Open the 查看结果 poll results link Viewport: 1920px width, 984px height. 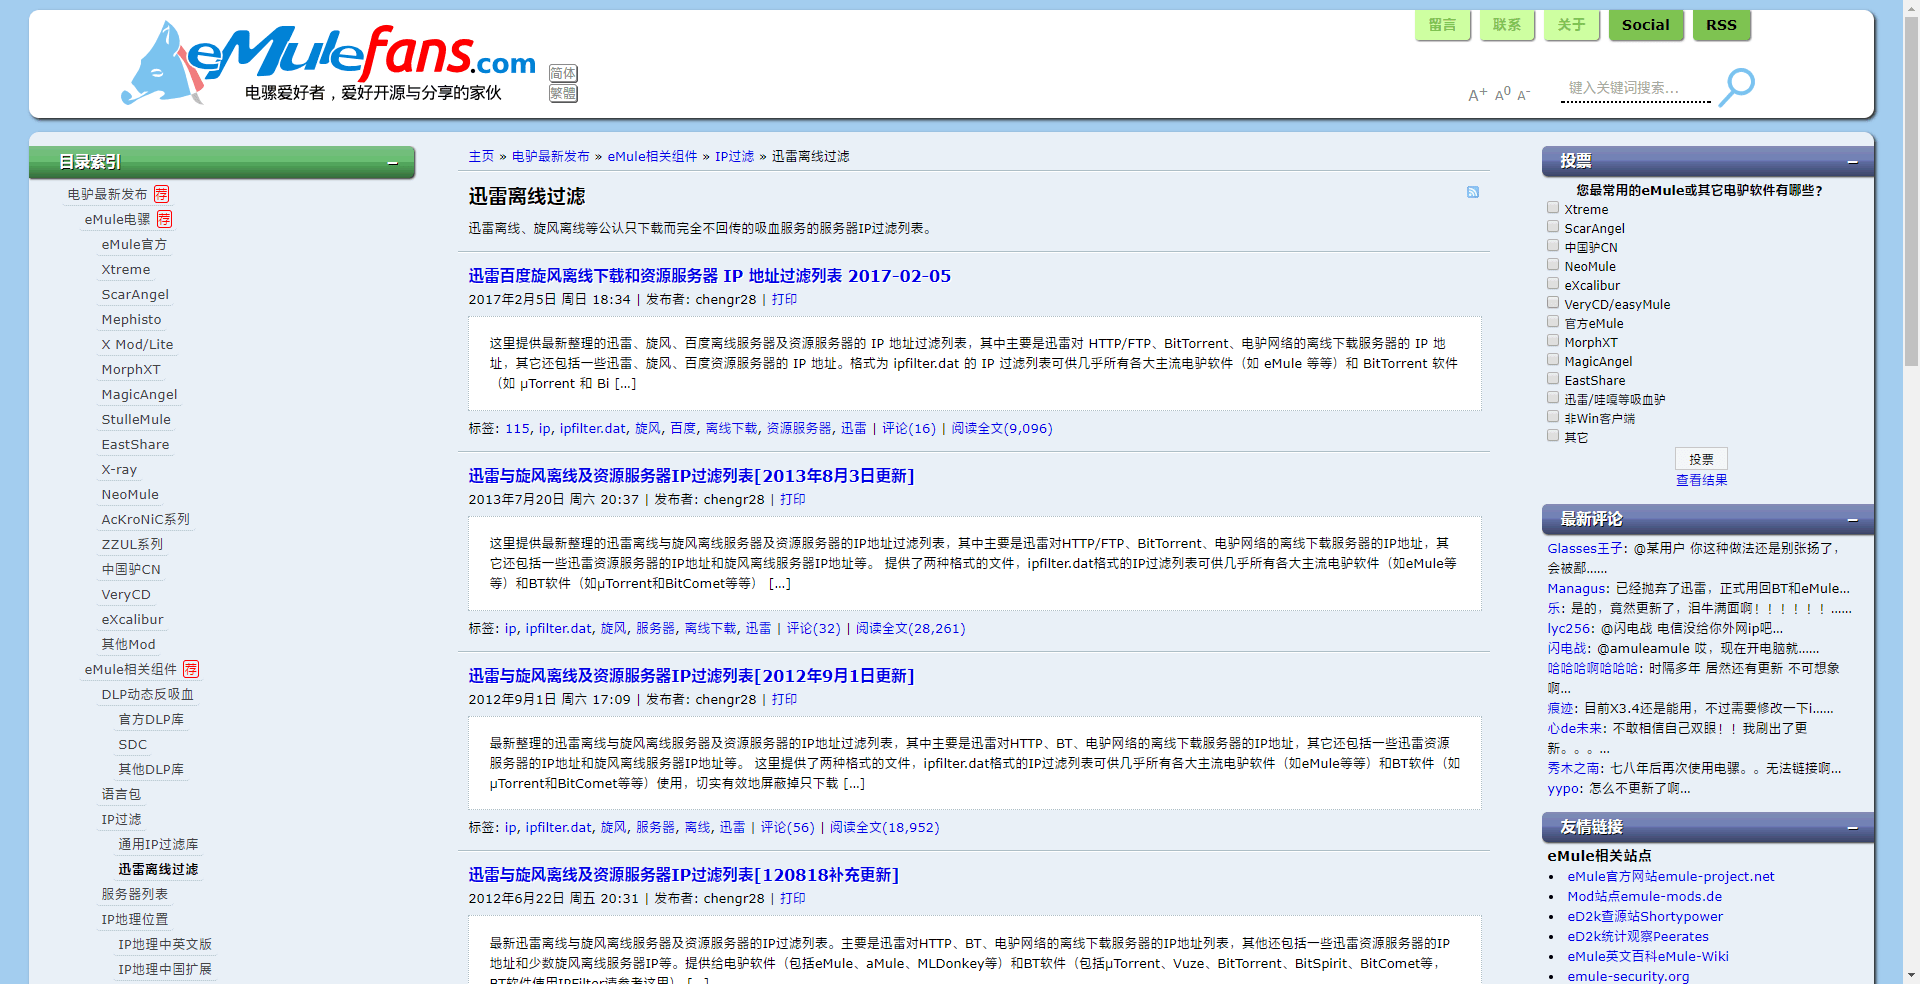point(1701,480)
